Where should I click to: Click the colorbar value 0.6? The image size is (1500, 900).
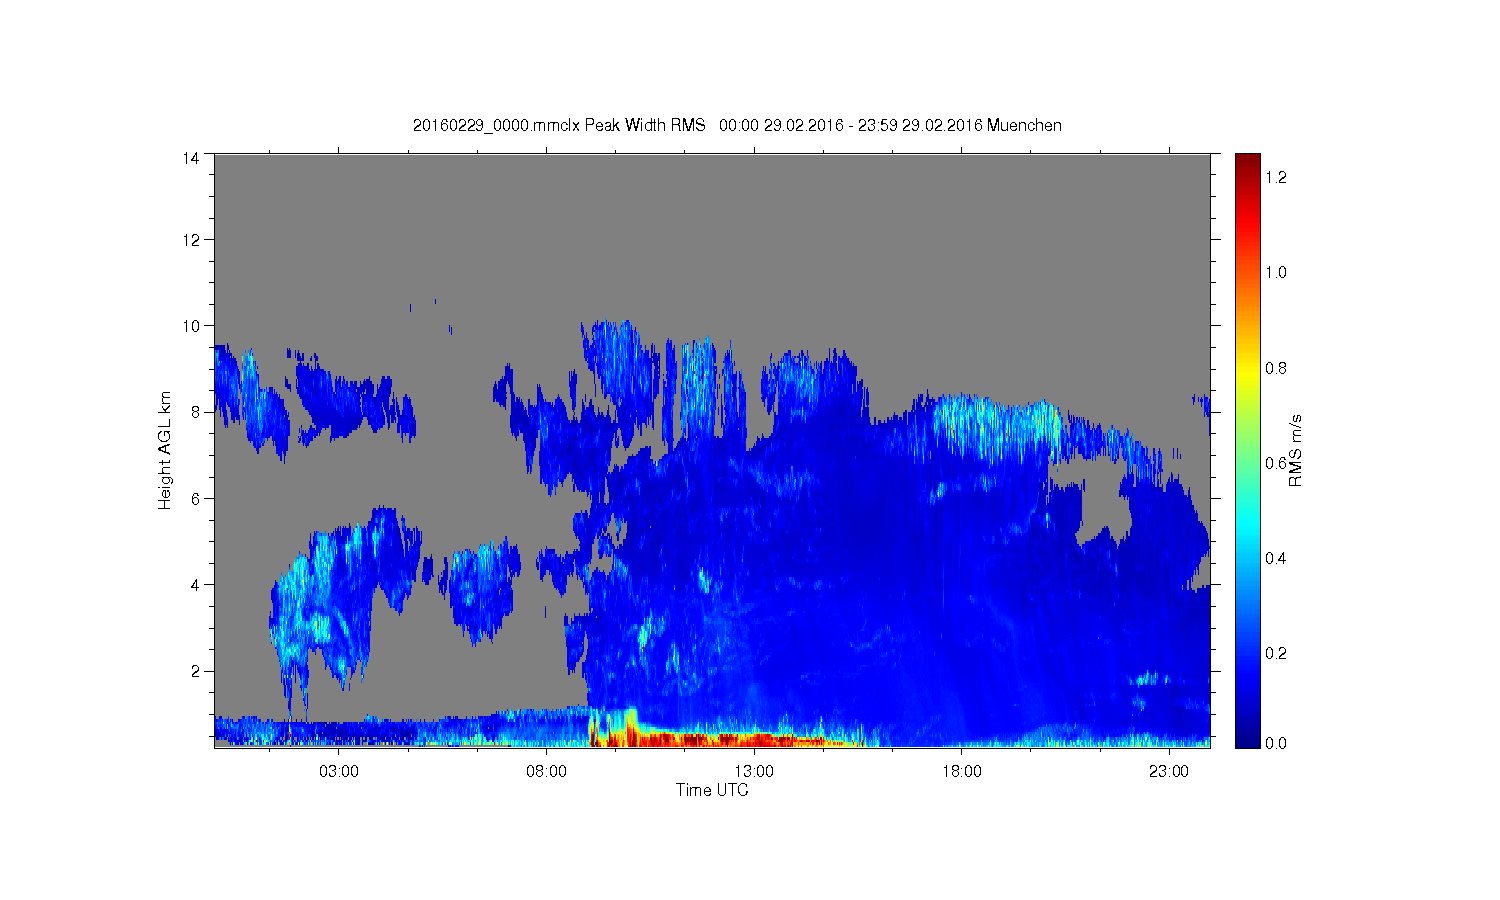[x=1275, y=463]
